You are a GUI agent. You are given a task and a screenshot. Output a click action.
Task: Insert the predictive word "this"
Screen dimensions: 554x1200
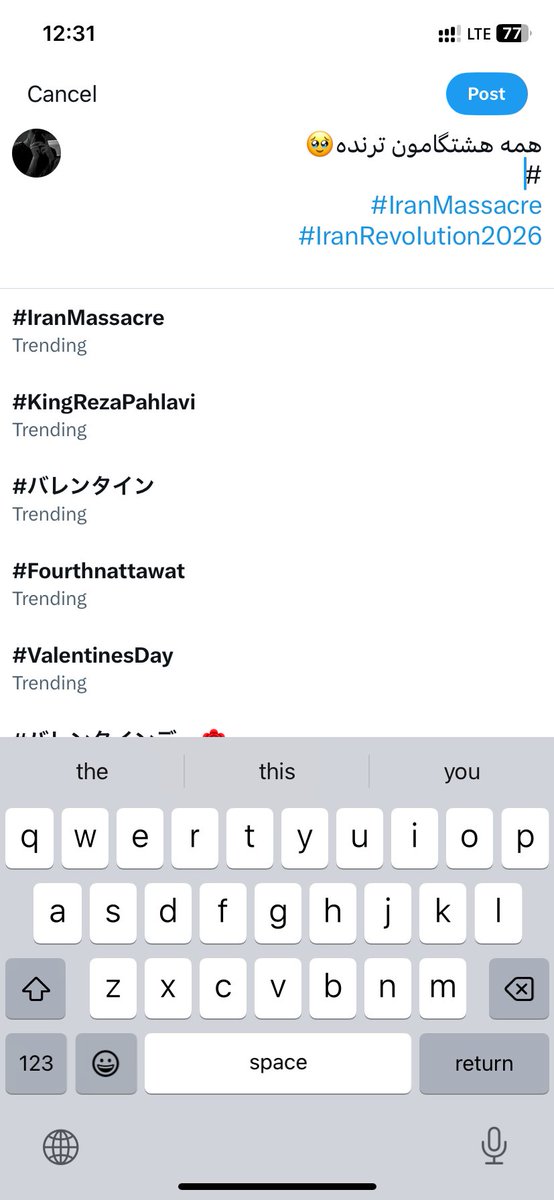point(277,771)
